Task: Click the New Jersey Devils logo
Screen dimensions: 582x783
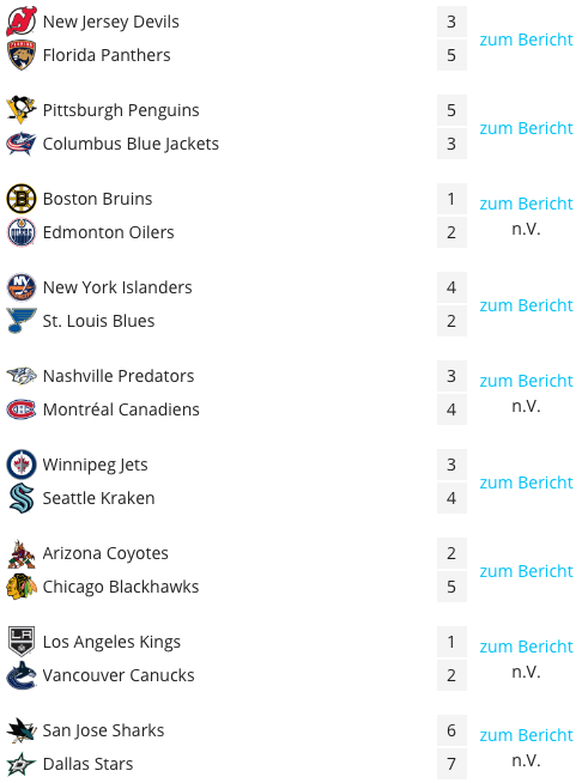Action: click(x=21, y=21)
